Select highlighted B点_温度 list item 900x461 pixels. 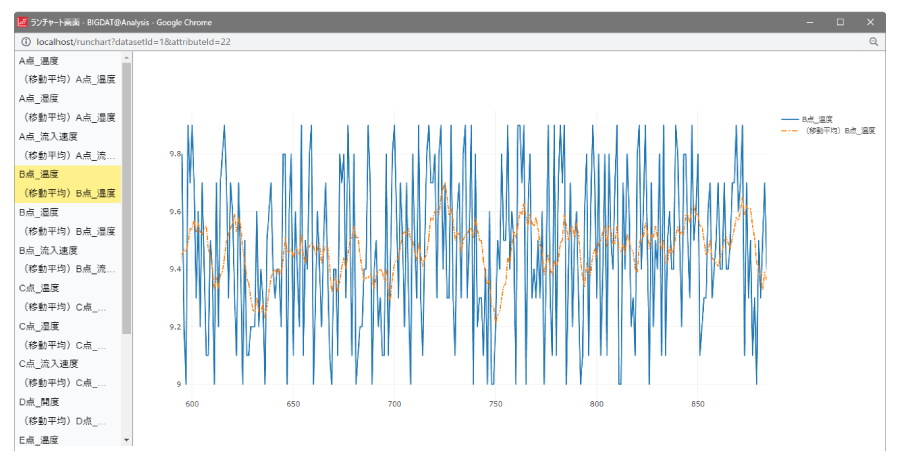click(x=39, y=174)
